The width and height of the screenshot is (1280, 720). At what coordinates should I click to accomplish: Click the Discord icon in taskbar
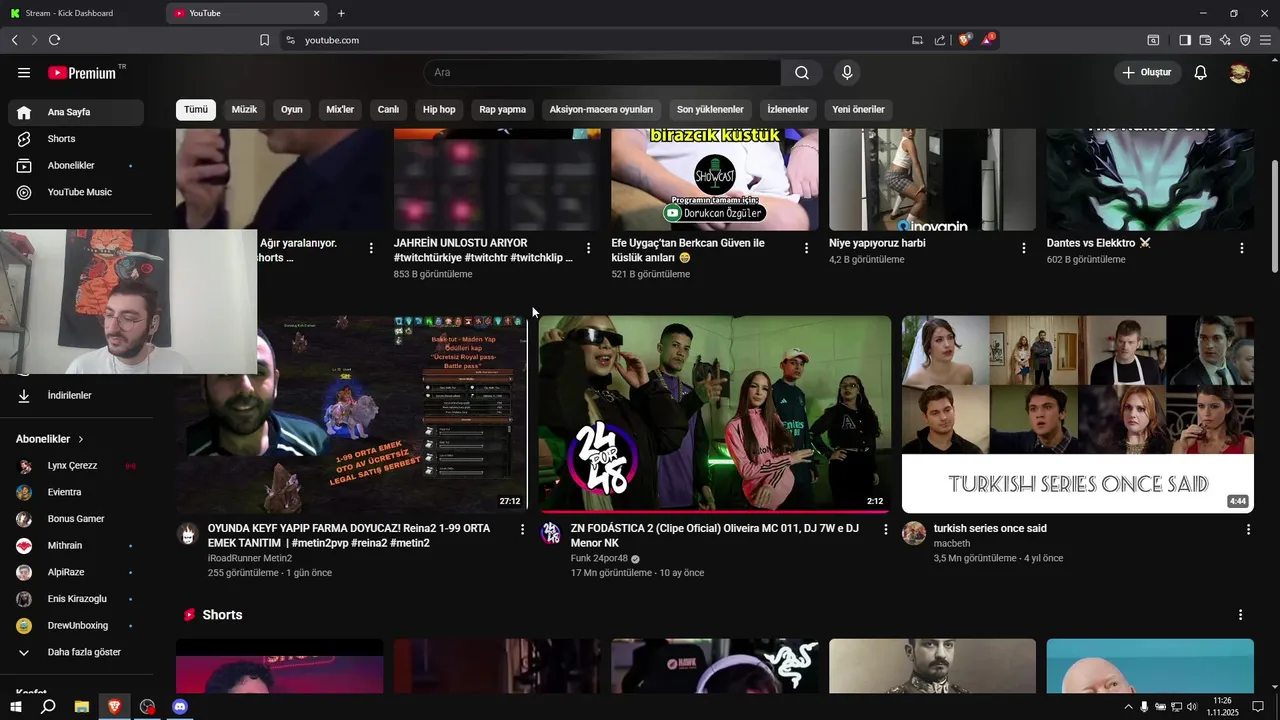click(180, 707)
